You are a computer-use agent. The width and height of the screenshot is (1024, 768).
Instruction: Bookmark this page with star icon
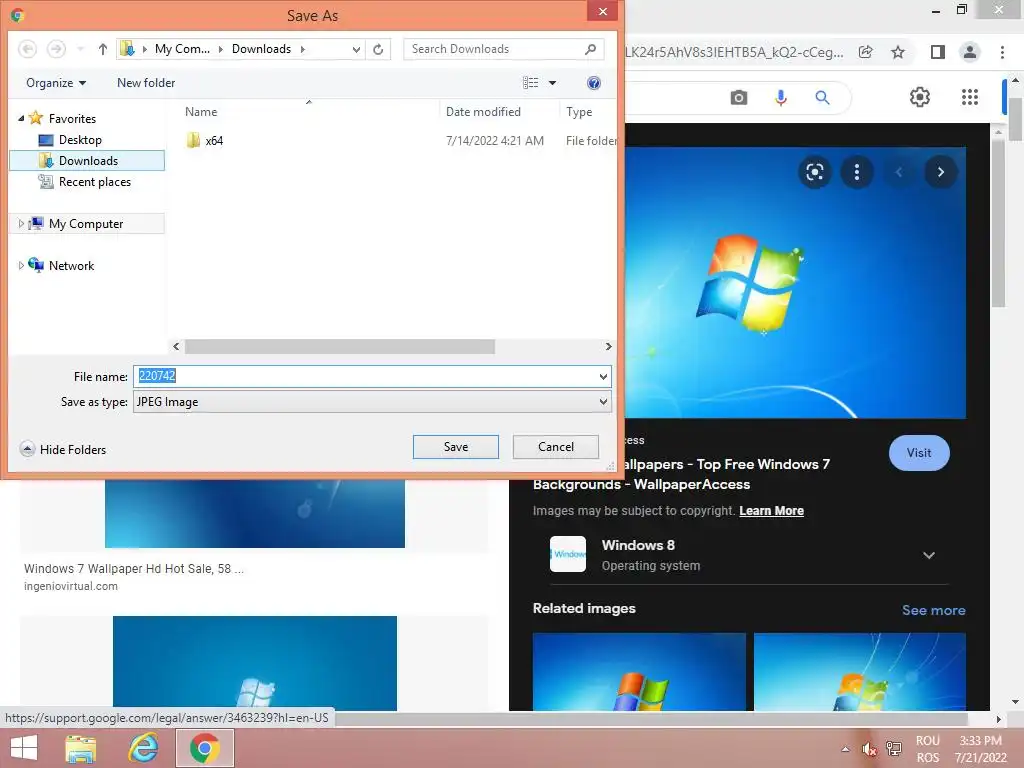pos(898,52)
